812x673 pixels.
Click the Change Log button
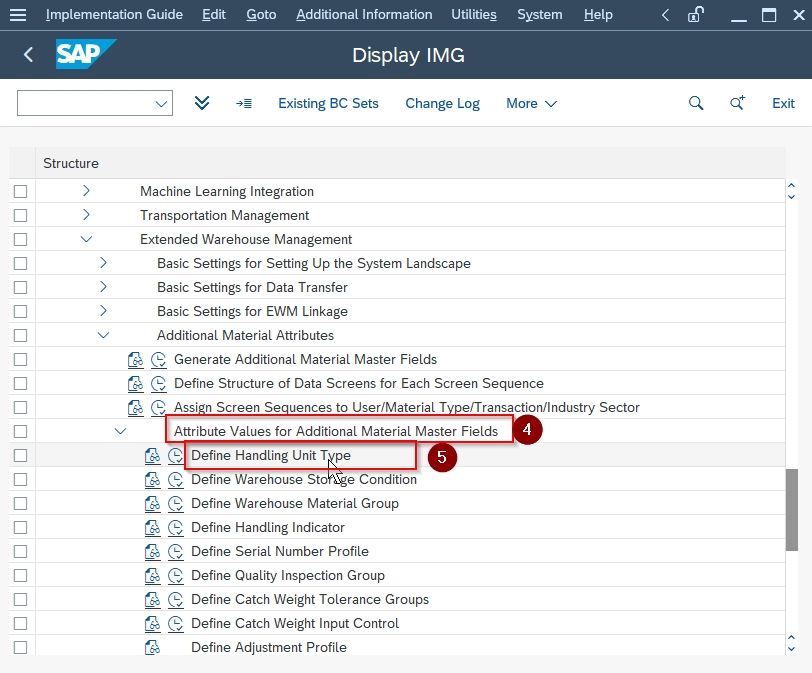click(442, 104)
